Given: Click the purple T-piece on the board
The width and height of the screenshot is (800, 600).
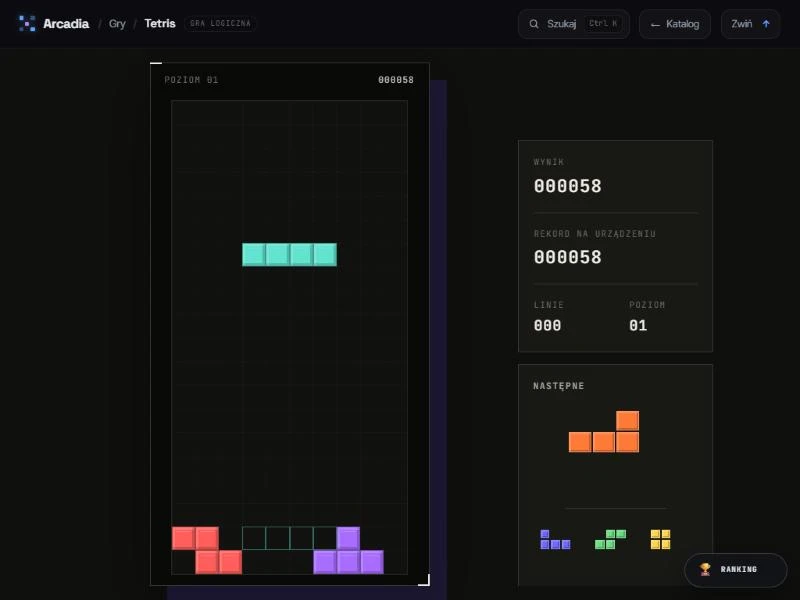Looking at the screenshot, I should (x=348, y=551).
